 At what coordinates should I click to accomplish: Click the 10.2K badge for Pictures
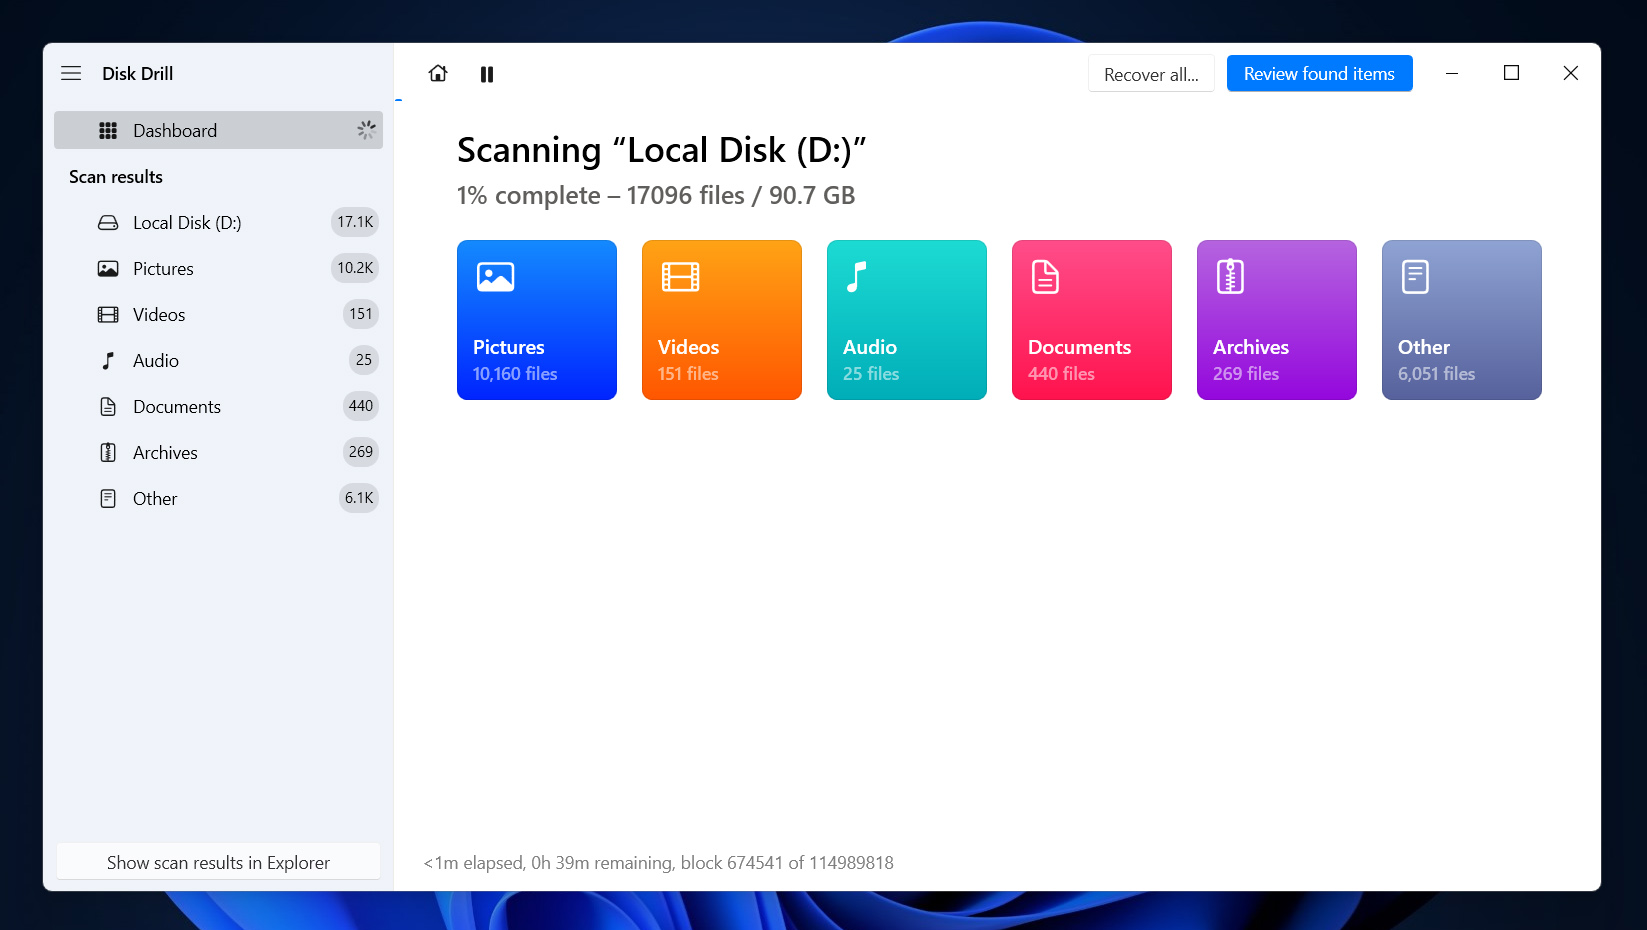(x=355, y=268)
